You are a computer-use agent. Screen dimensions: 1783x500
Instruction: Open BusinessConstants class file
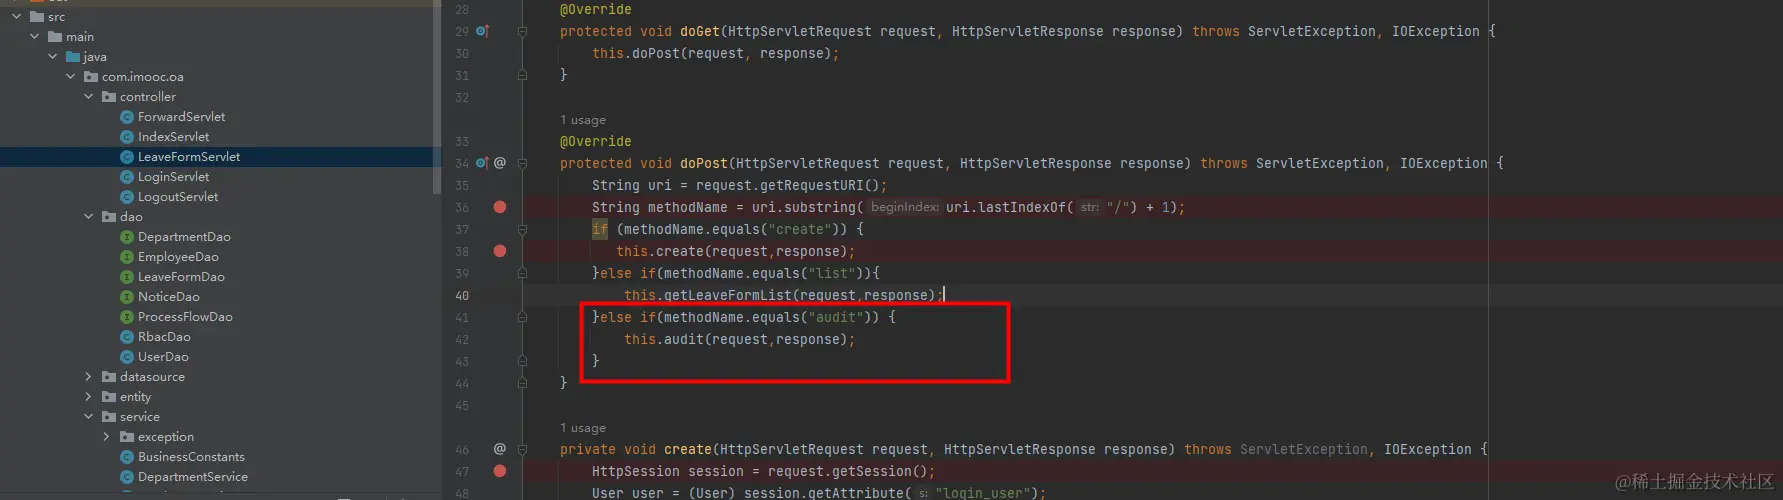pyautogui.click(x=191, y=457)
